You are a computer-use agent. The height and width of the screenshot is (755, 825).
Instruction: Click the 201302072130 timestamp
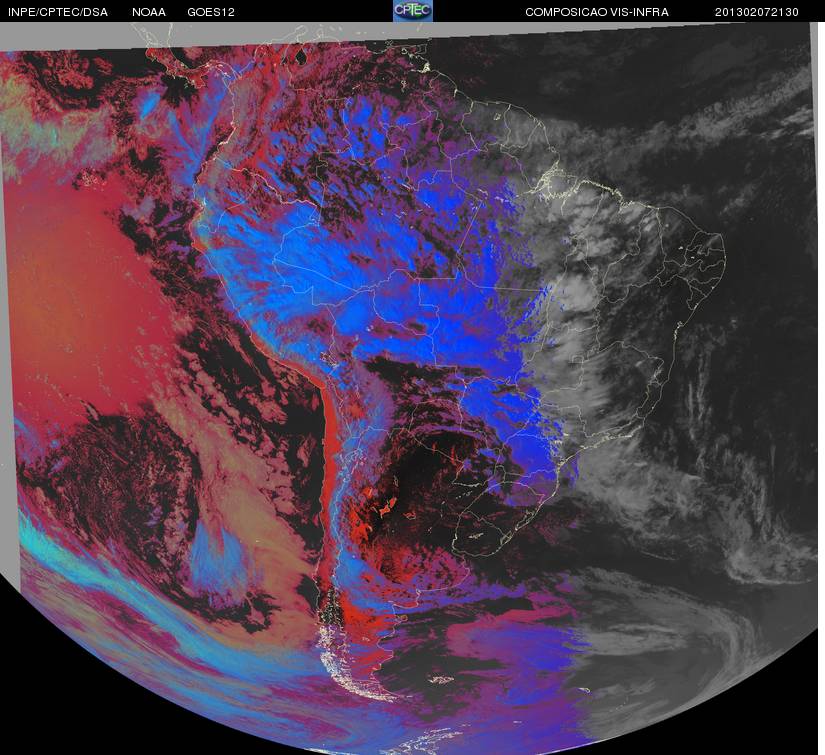pos(757,12)
